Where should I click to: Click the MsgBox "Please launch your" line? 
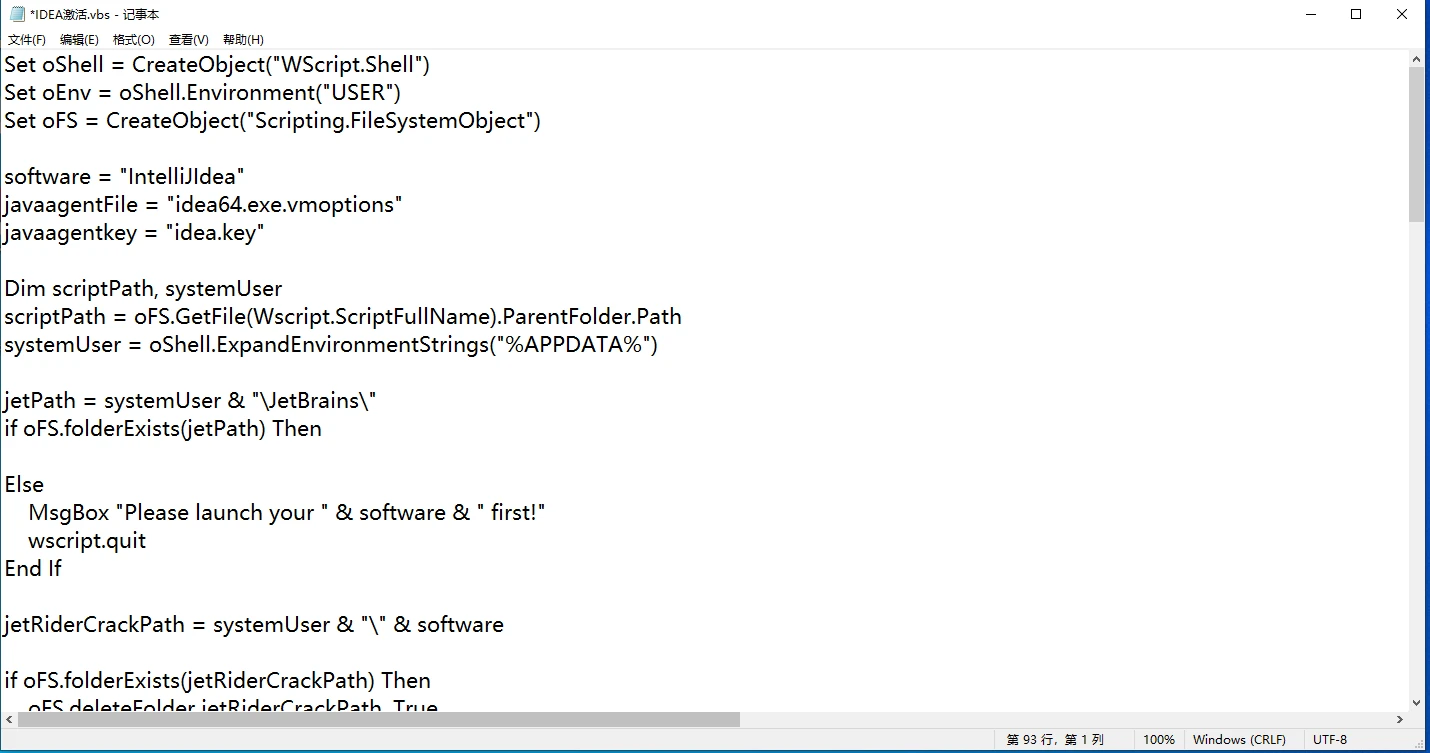point(287,513)
